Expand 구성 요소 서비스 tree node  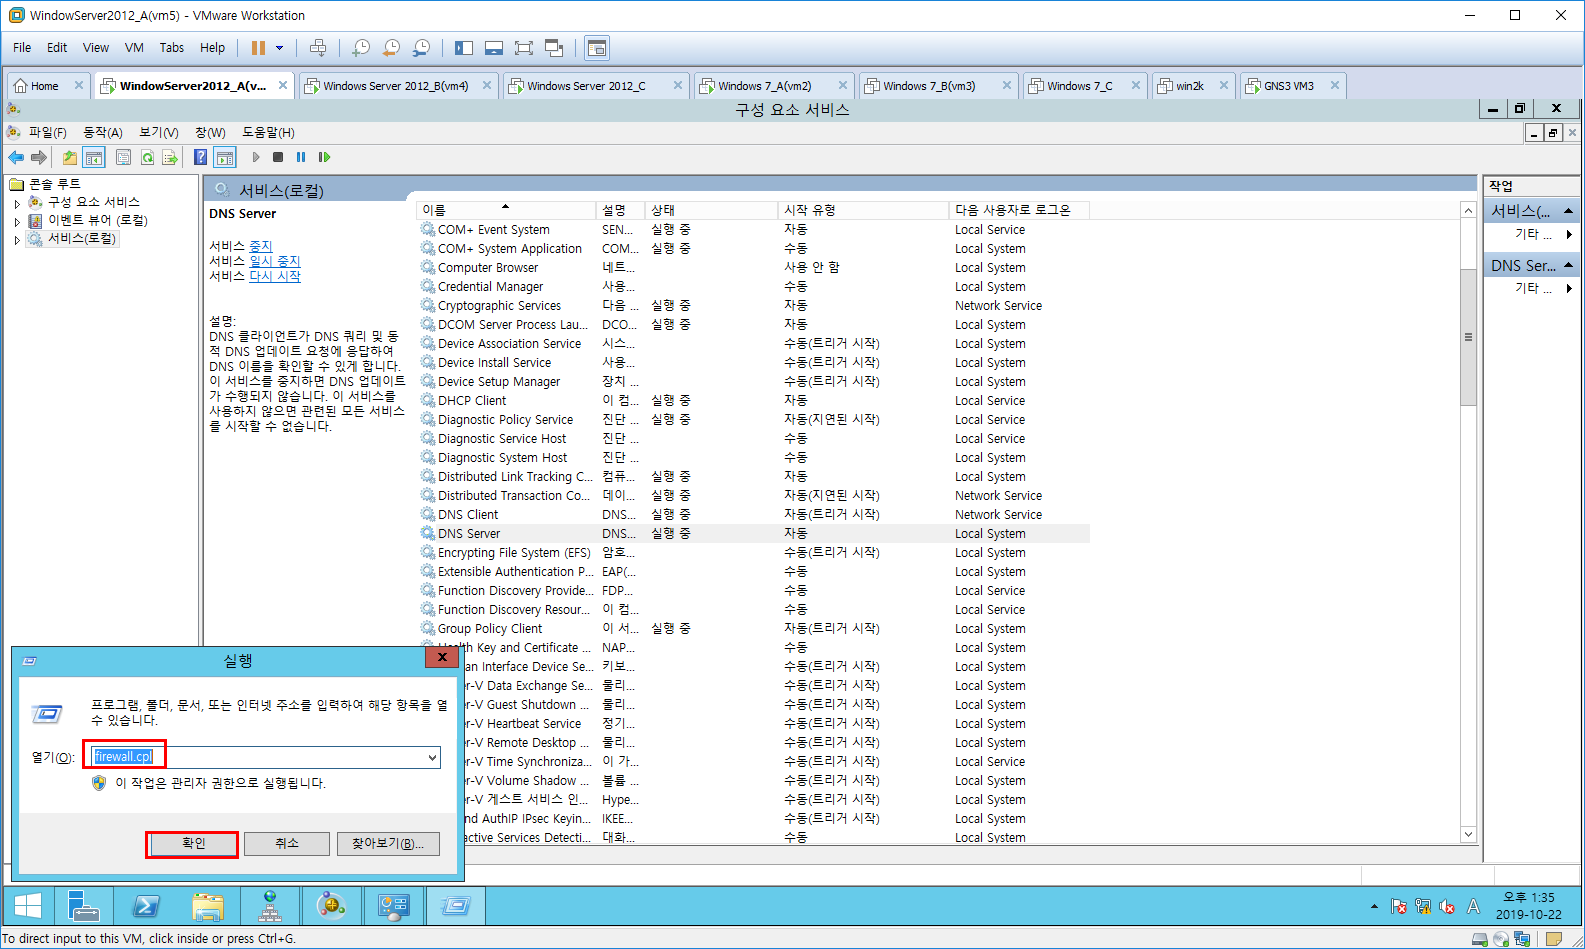coord(17,203)
